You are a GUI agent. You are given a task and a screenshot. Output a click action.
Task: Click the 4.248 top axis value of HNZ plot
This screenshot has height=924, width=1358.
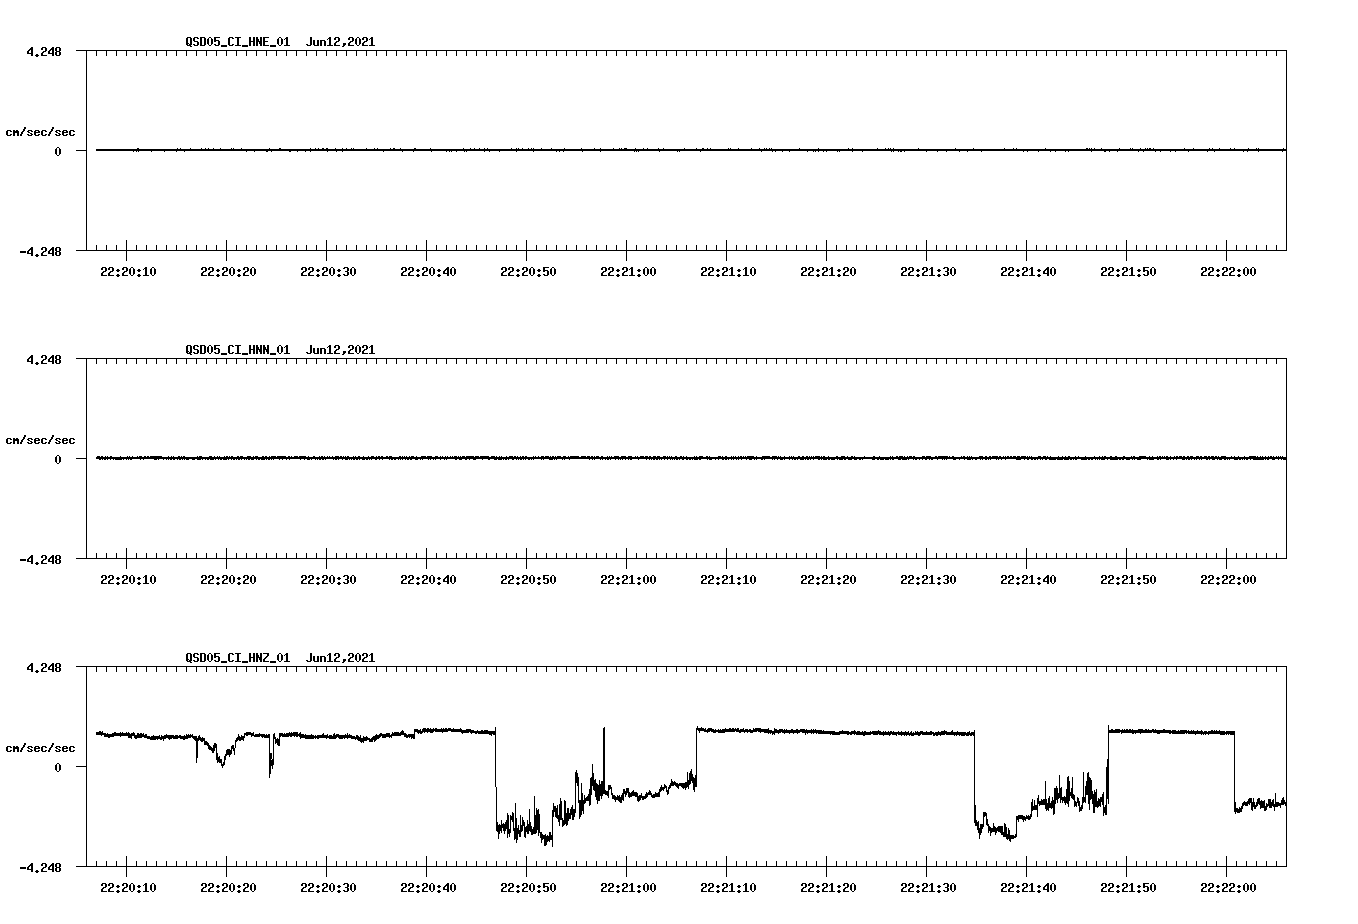[x=44, y=667]
